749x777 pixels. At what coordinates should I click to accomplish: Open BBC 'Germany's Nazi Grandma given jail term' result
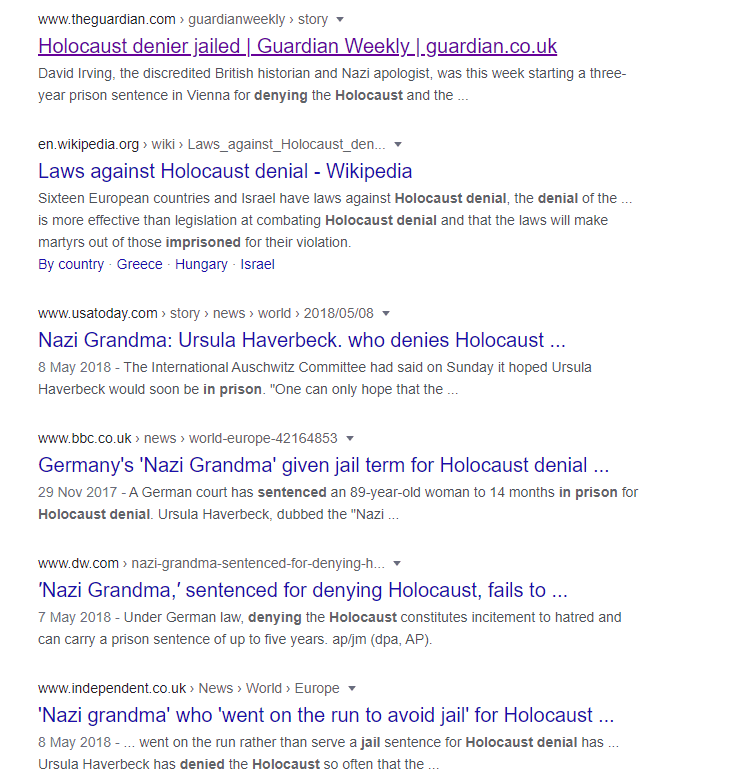point(324,465)
